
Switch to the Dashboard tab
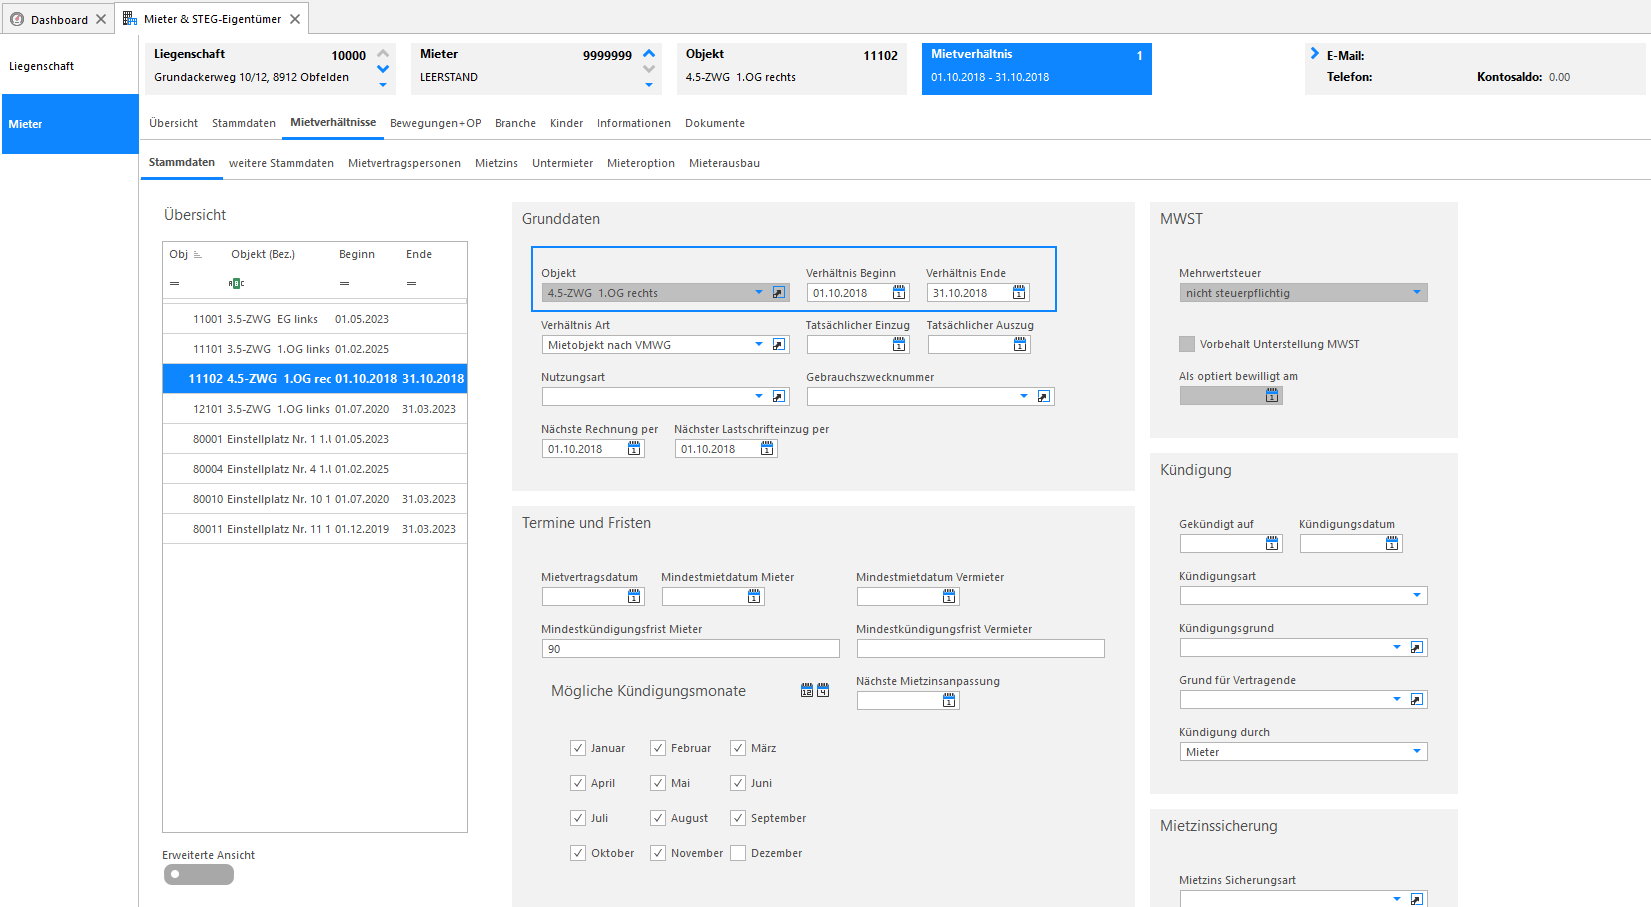tap(59, 19)
